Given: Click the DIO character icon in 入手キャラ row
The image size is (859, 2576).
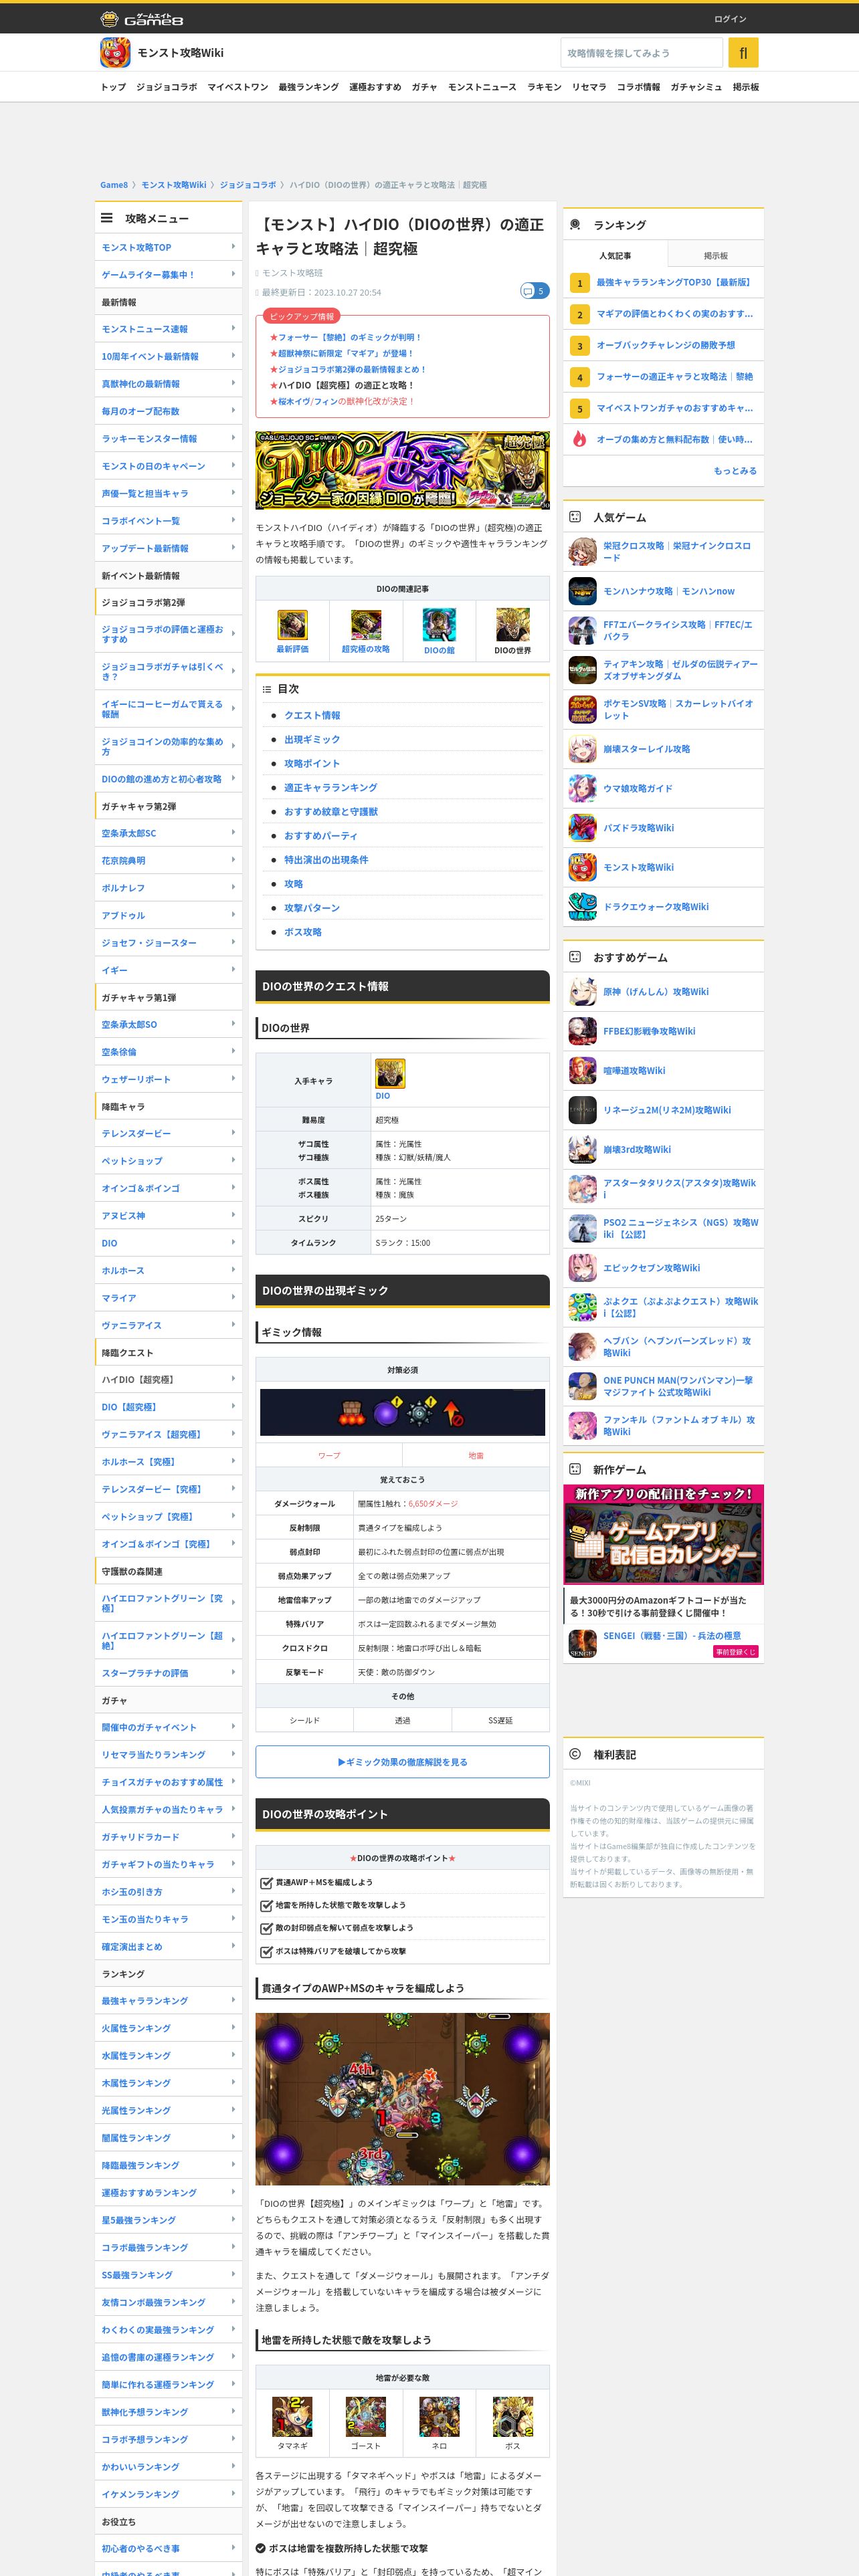Looking at the screenshot, I should 390,1073.
